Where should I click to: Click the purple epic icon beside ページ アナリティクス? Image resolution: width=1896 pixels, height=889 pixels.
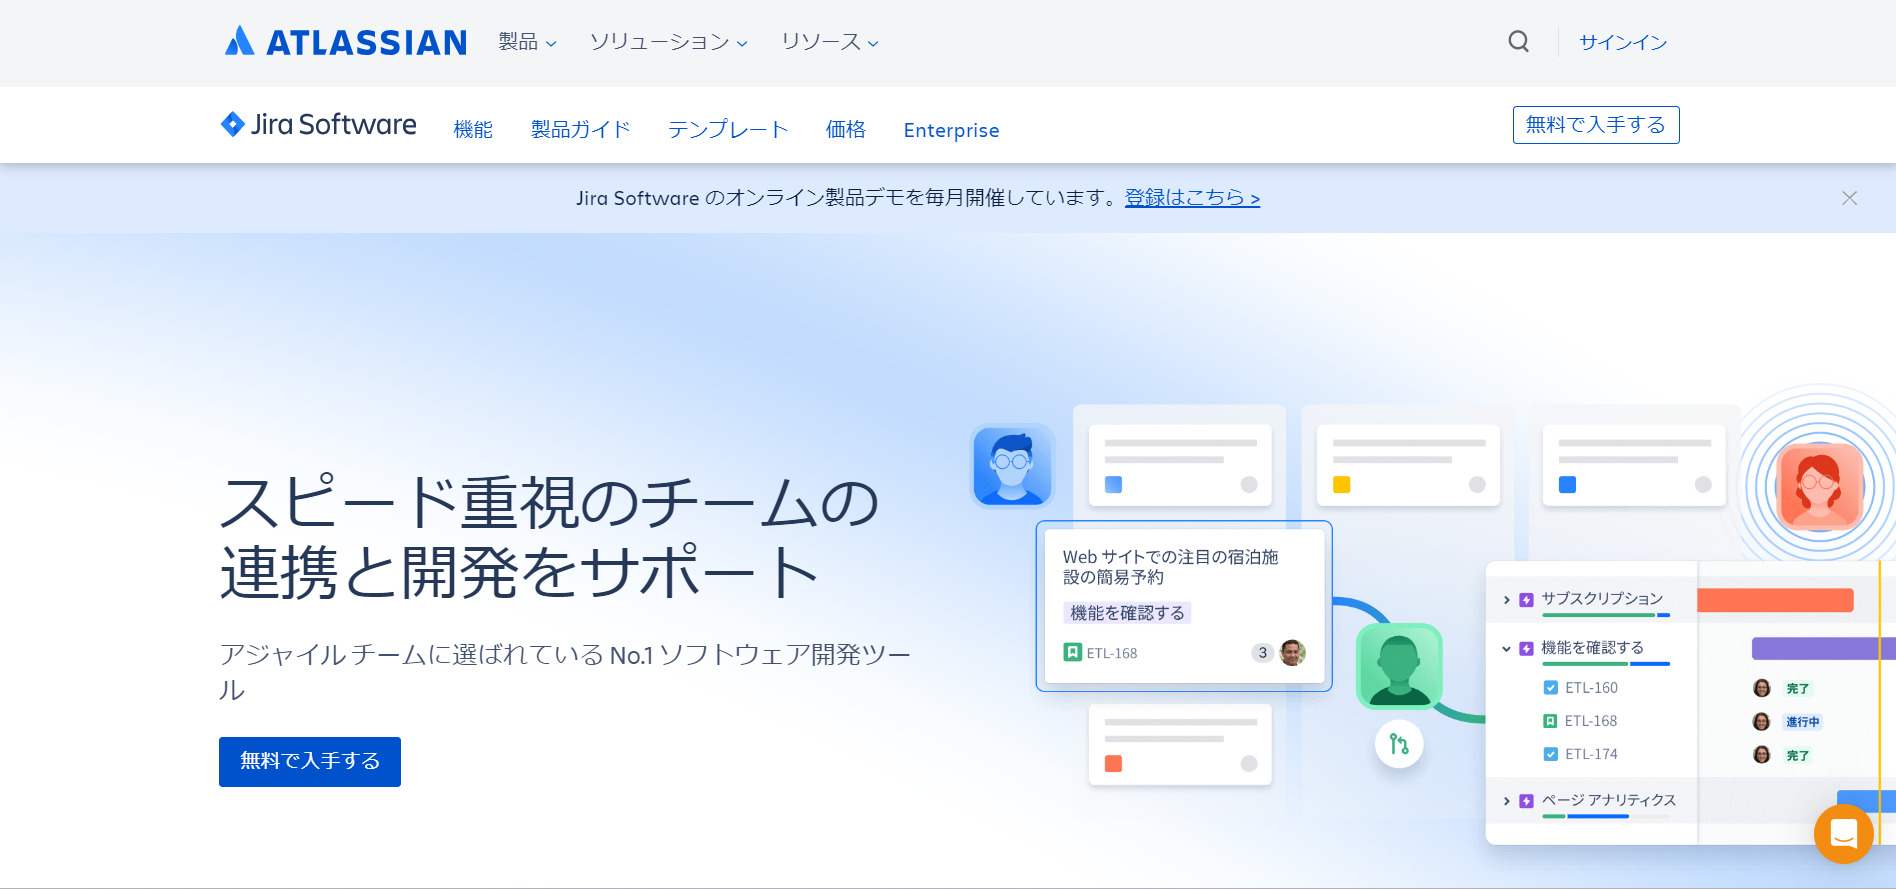point(1526,801)
